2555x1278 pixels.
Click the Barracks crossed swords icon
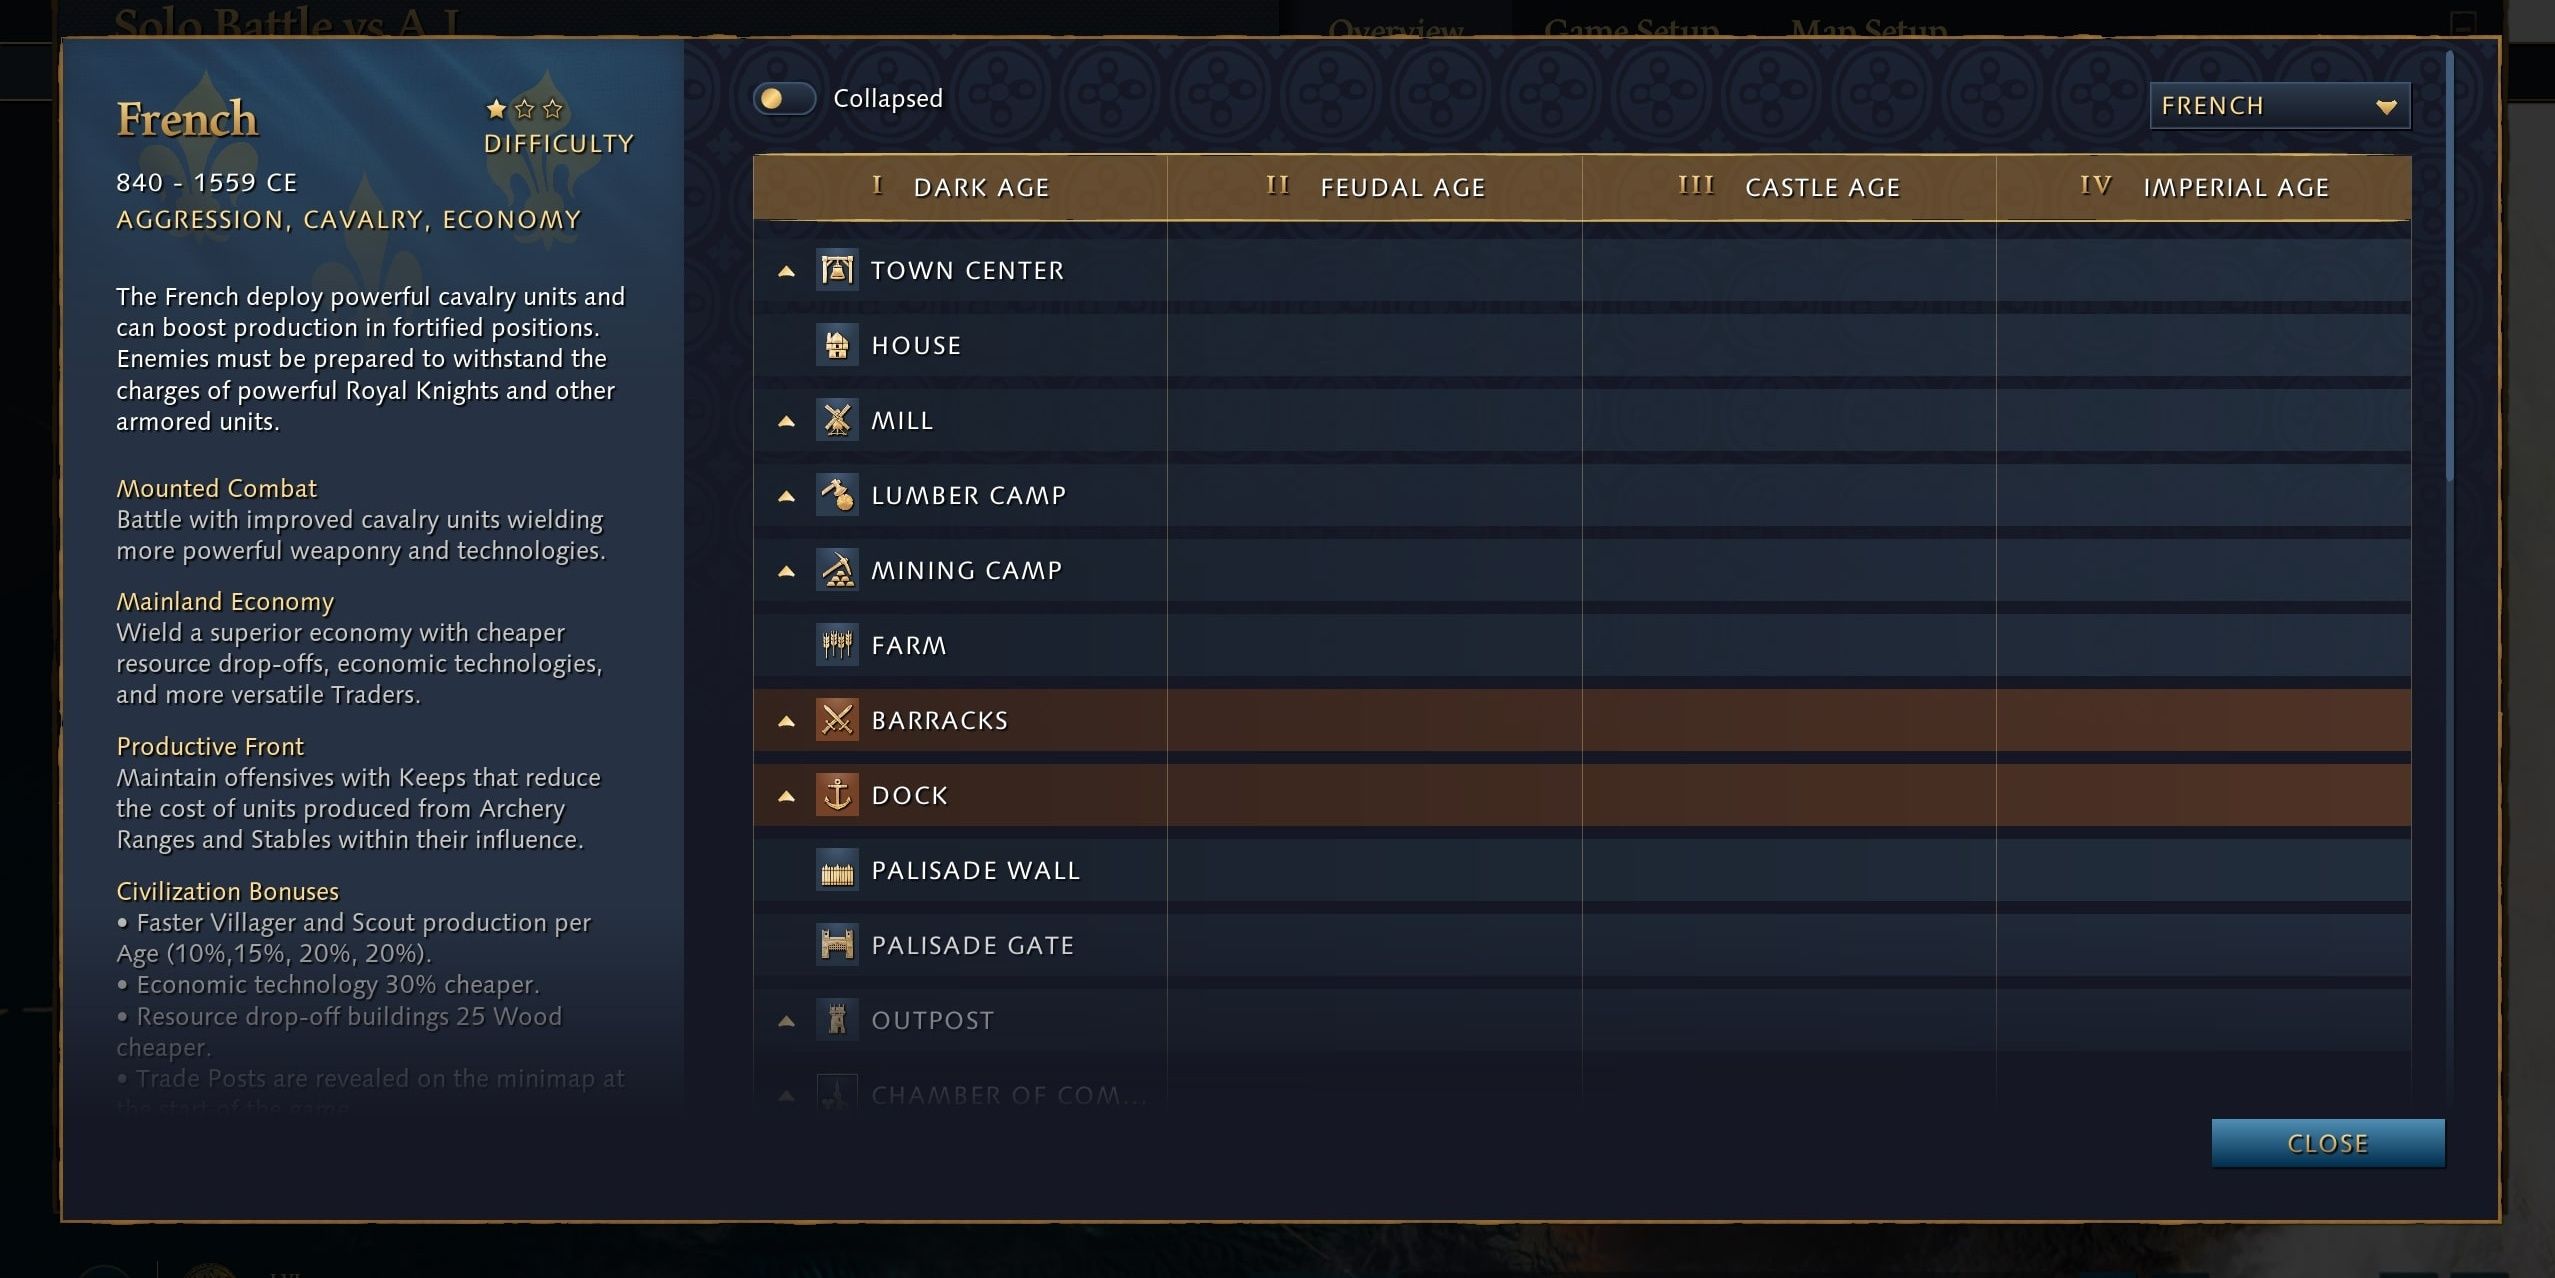tap(837, 720)
